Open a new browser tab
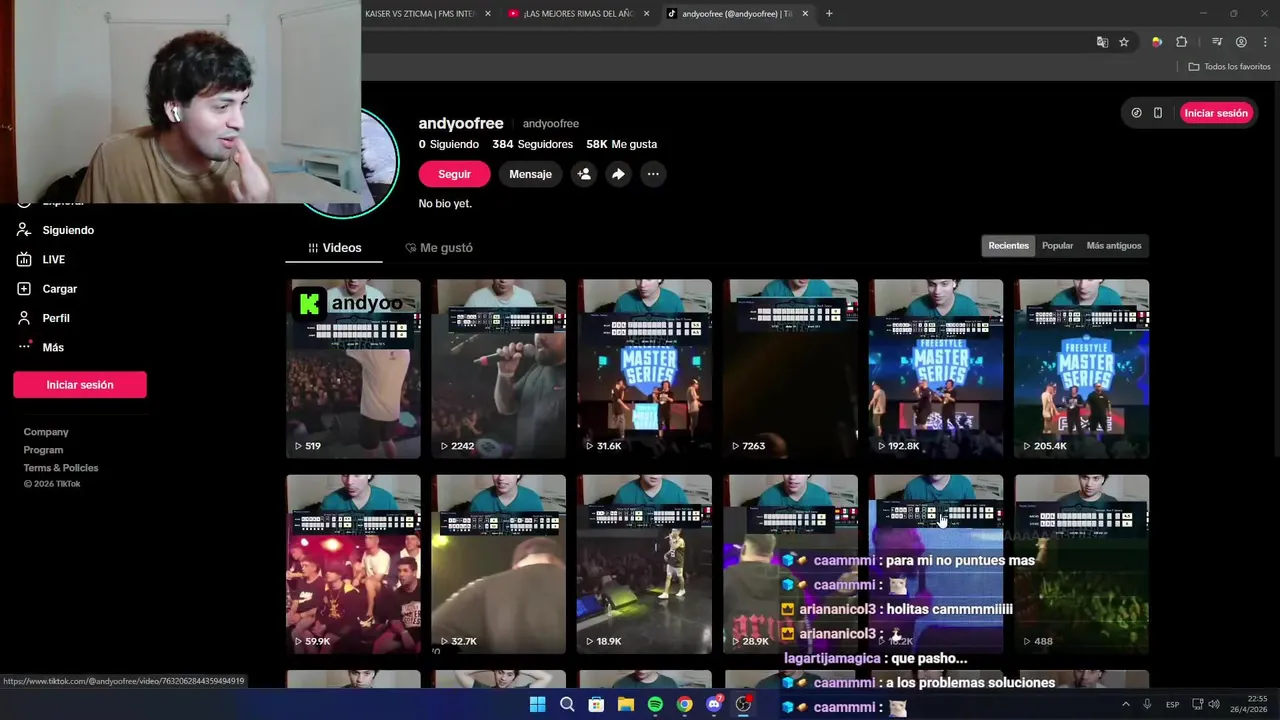Screen dimensions: 1280x720 [x=829, y=14]
